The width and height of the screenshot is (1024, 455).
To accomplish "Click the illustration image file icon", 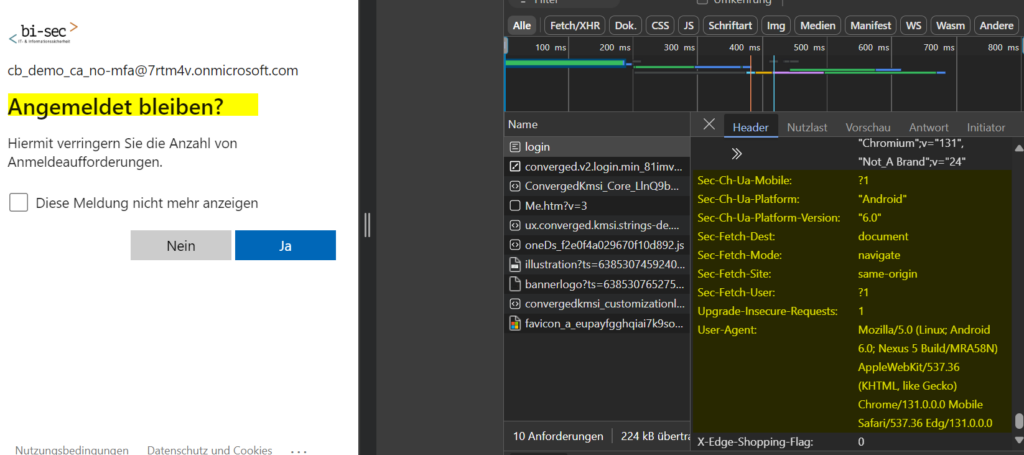I will click(515, 265).
